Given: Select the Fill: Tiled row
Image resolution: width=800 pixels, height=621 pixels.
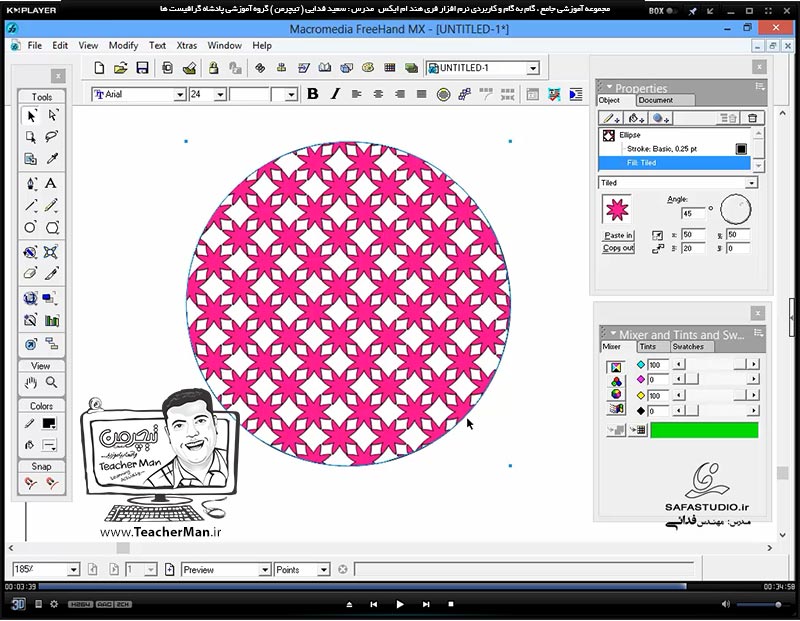Looking at the screenshot, I should 674,163.
